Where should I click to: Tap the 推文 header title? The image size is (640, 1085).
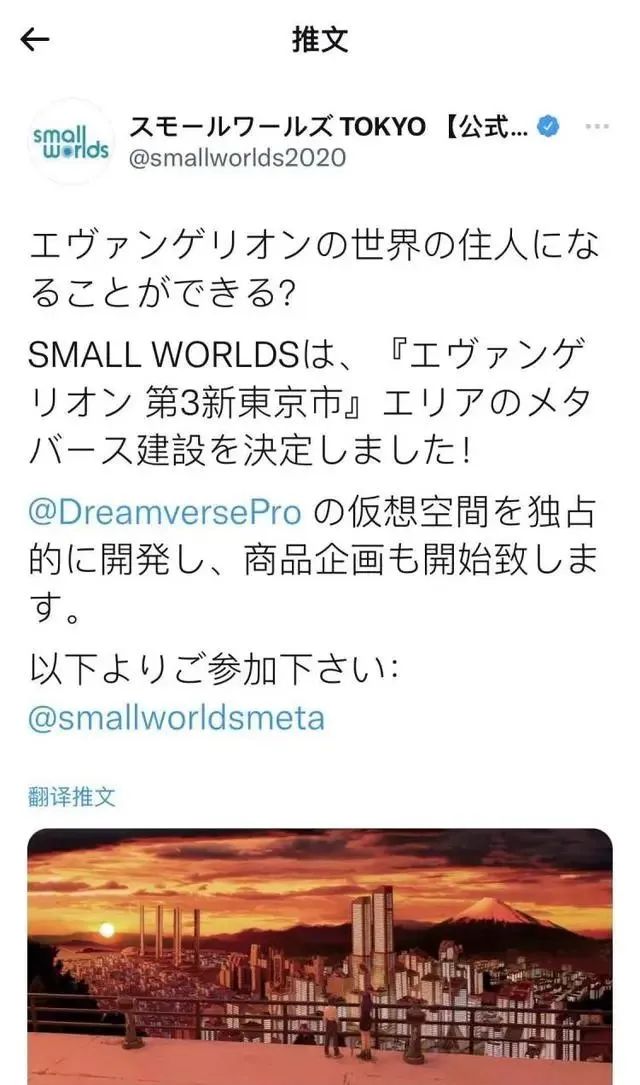pyautogui.click(x=320, y=39)
